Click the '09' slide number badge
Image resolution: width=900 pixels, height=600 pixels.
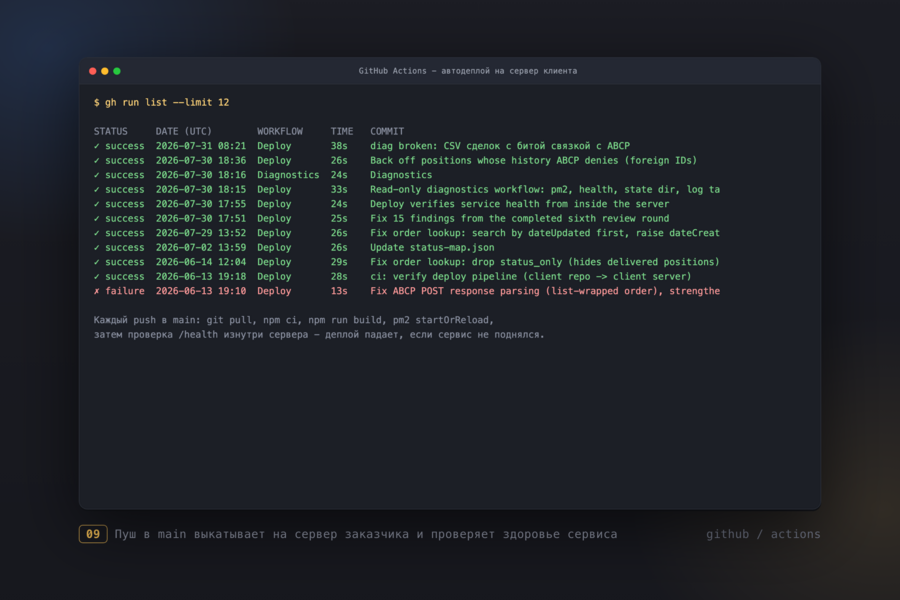[x=93, y=534]
